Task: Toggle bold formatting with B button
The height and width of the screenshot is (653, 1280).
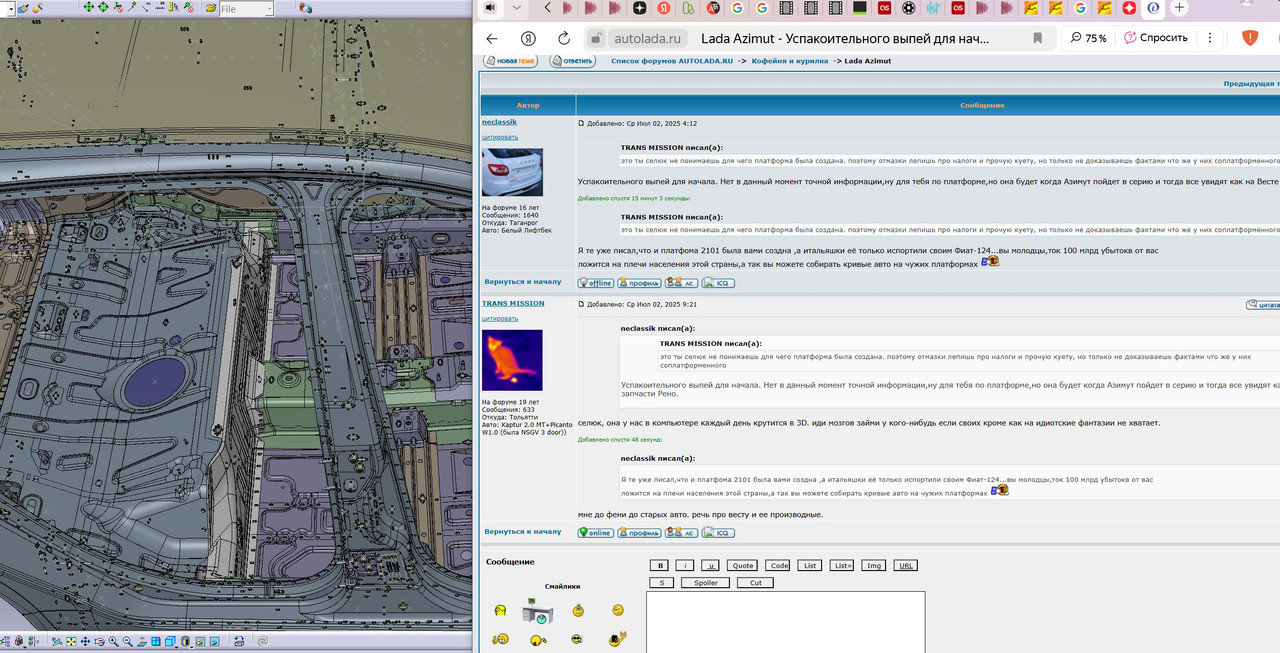Action: [659, 565]
